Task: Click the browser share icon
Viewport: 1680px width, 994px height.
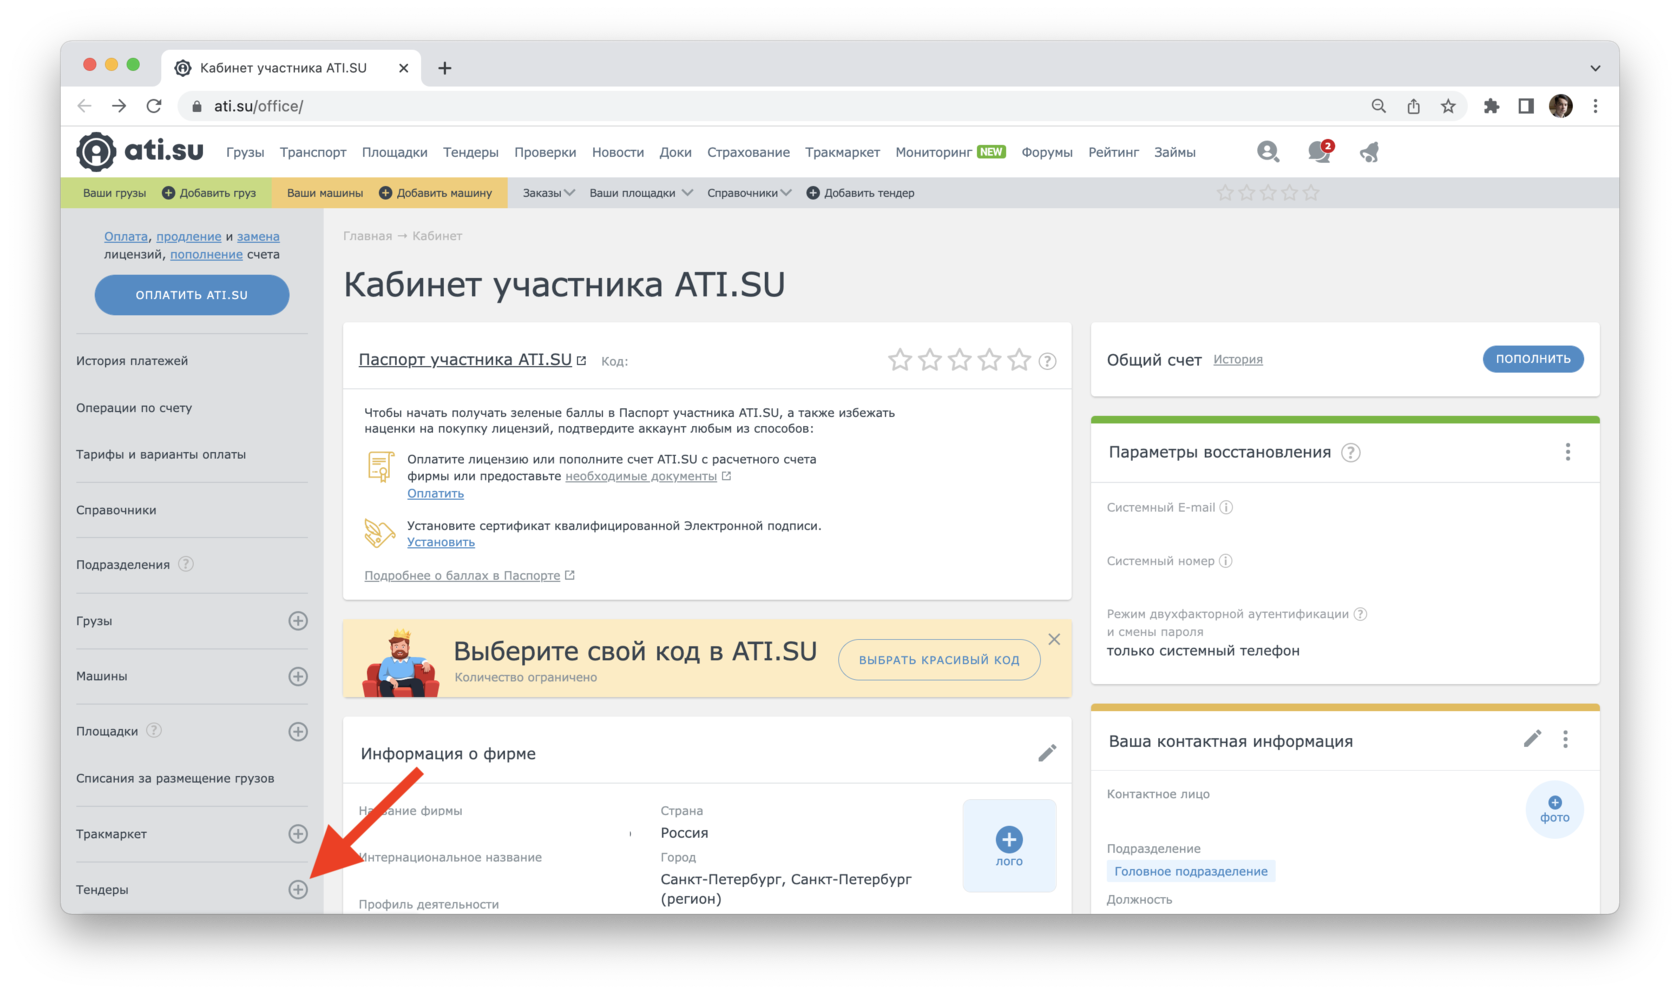Action: 1413,106
